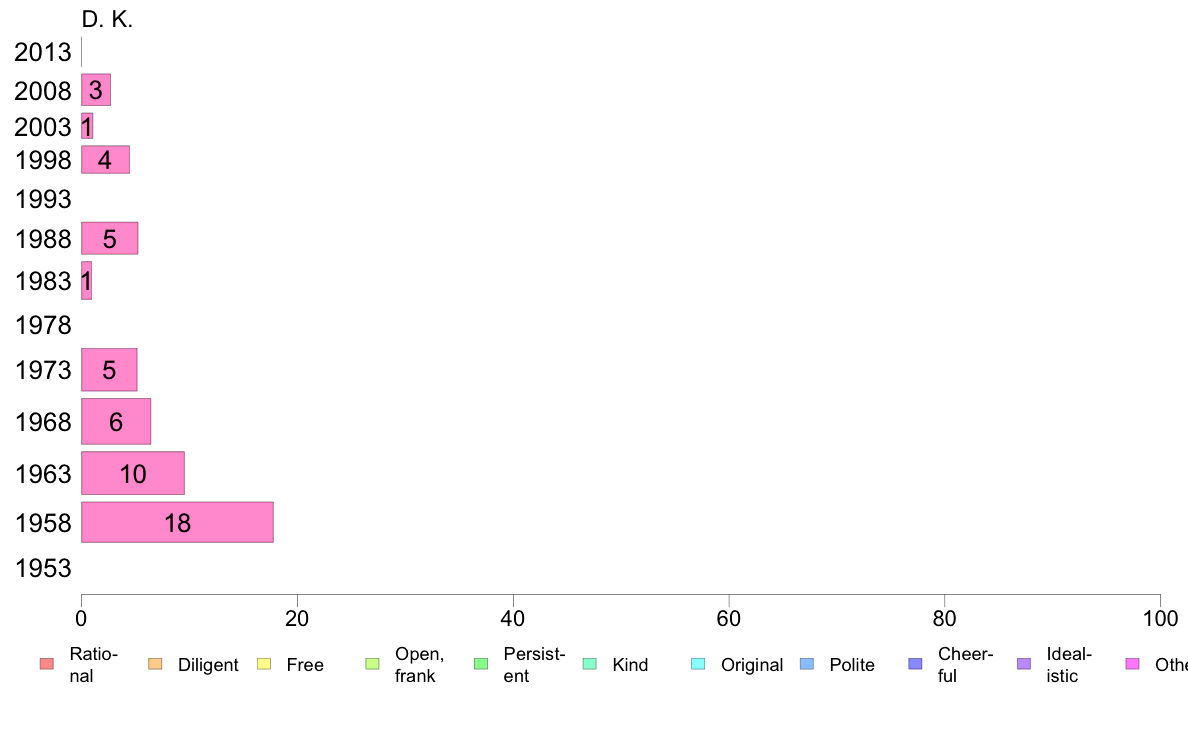The image size is (1188, 736).
Task: Click the Idealistic legend purple swatch
Action: pos(1024,664)
